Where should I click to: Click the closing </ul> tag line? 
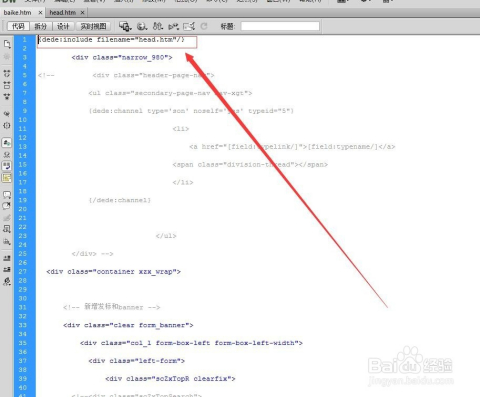click(x=166, y=236)
